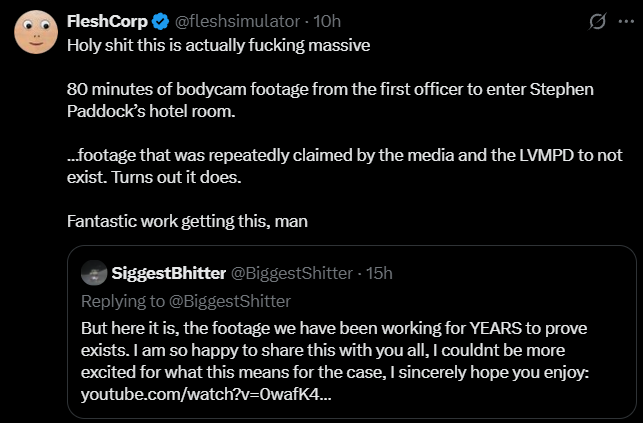This screenshot has height=423, width=643.
Task: Open the quoted @BiggestShitter handle
Action: tap(292, 273)
